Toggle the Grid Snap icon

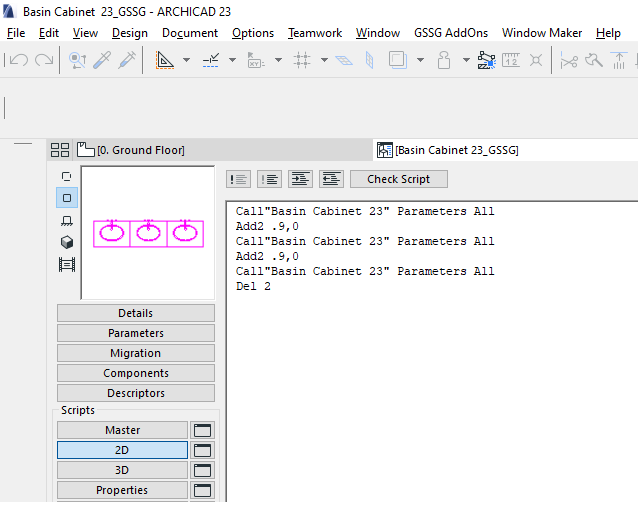tap(302, 60)
